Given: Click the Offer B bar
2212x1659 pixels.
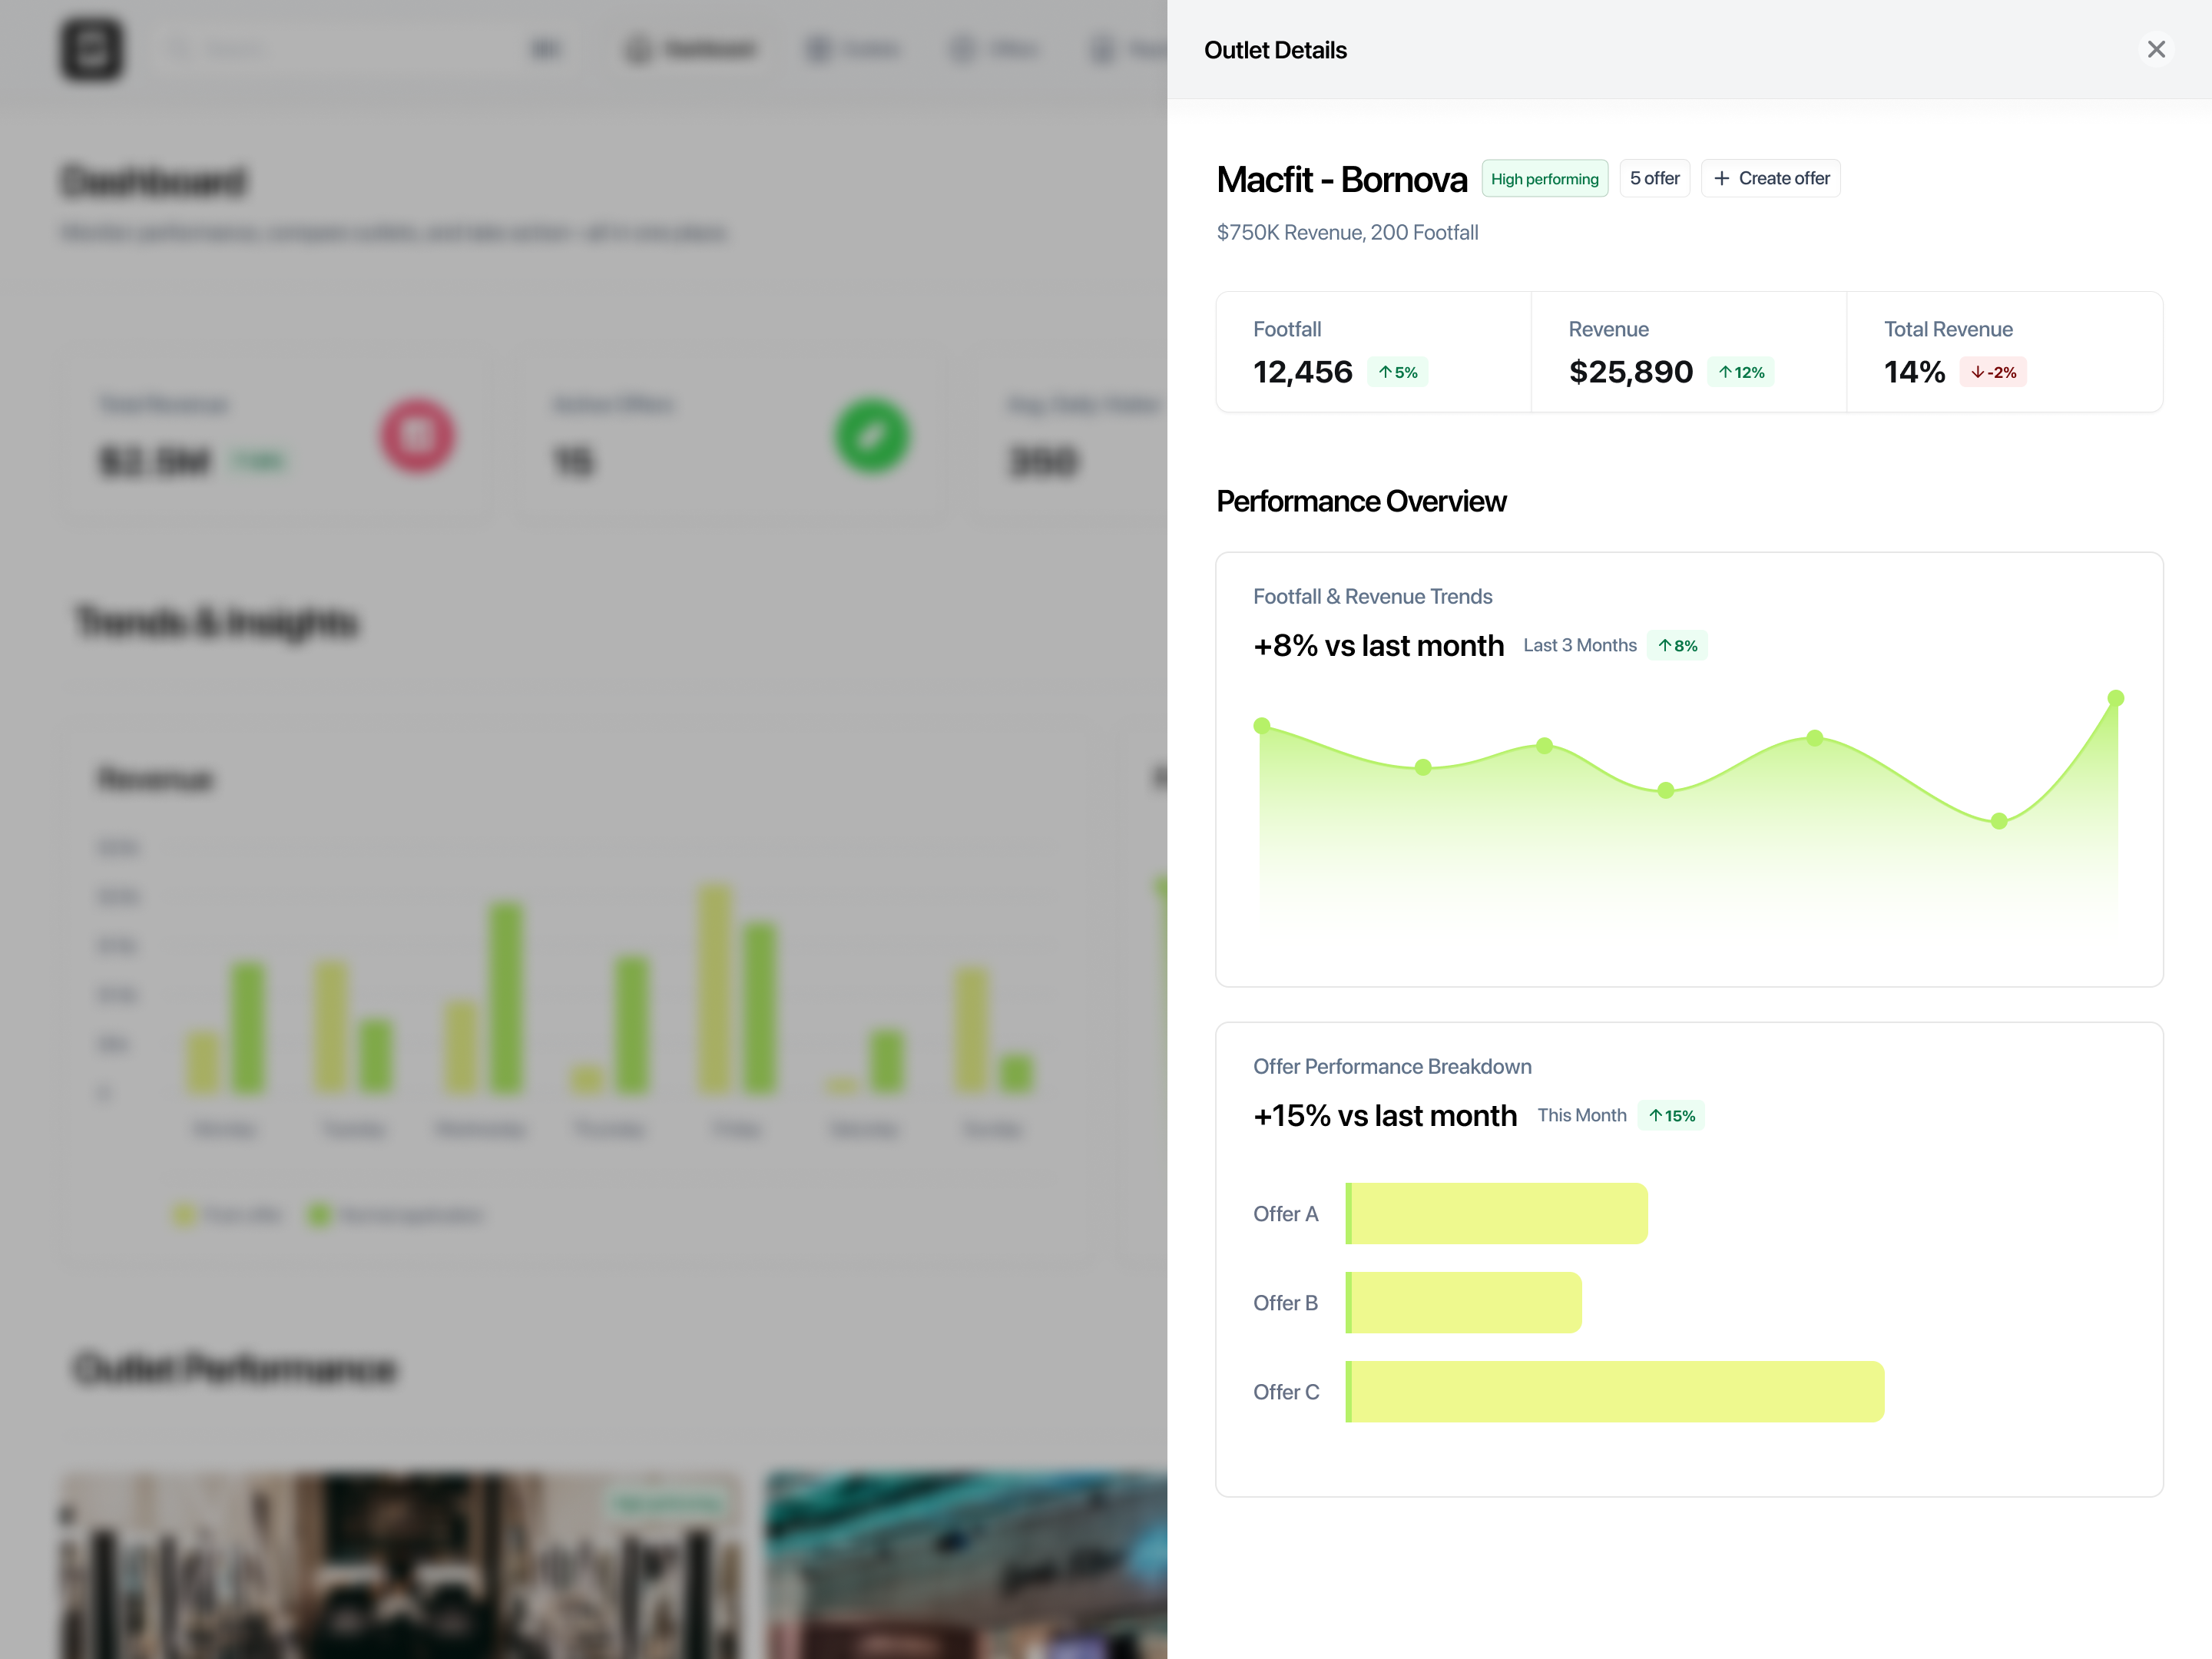Looking at the screenshot, I should [x=1463, y=1302].
